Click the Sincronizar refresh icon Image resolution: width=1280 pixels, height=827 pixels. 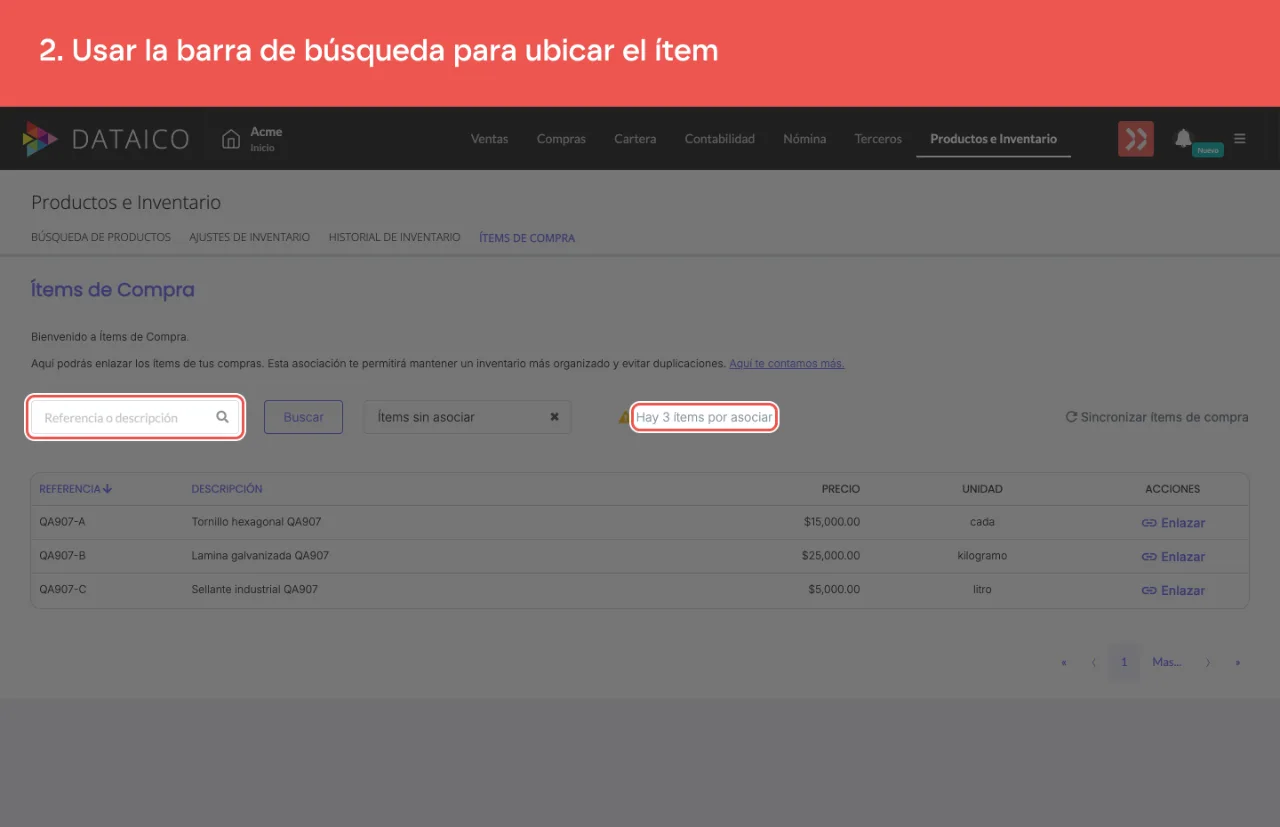(x=1071, y=417)
